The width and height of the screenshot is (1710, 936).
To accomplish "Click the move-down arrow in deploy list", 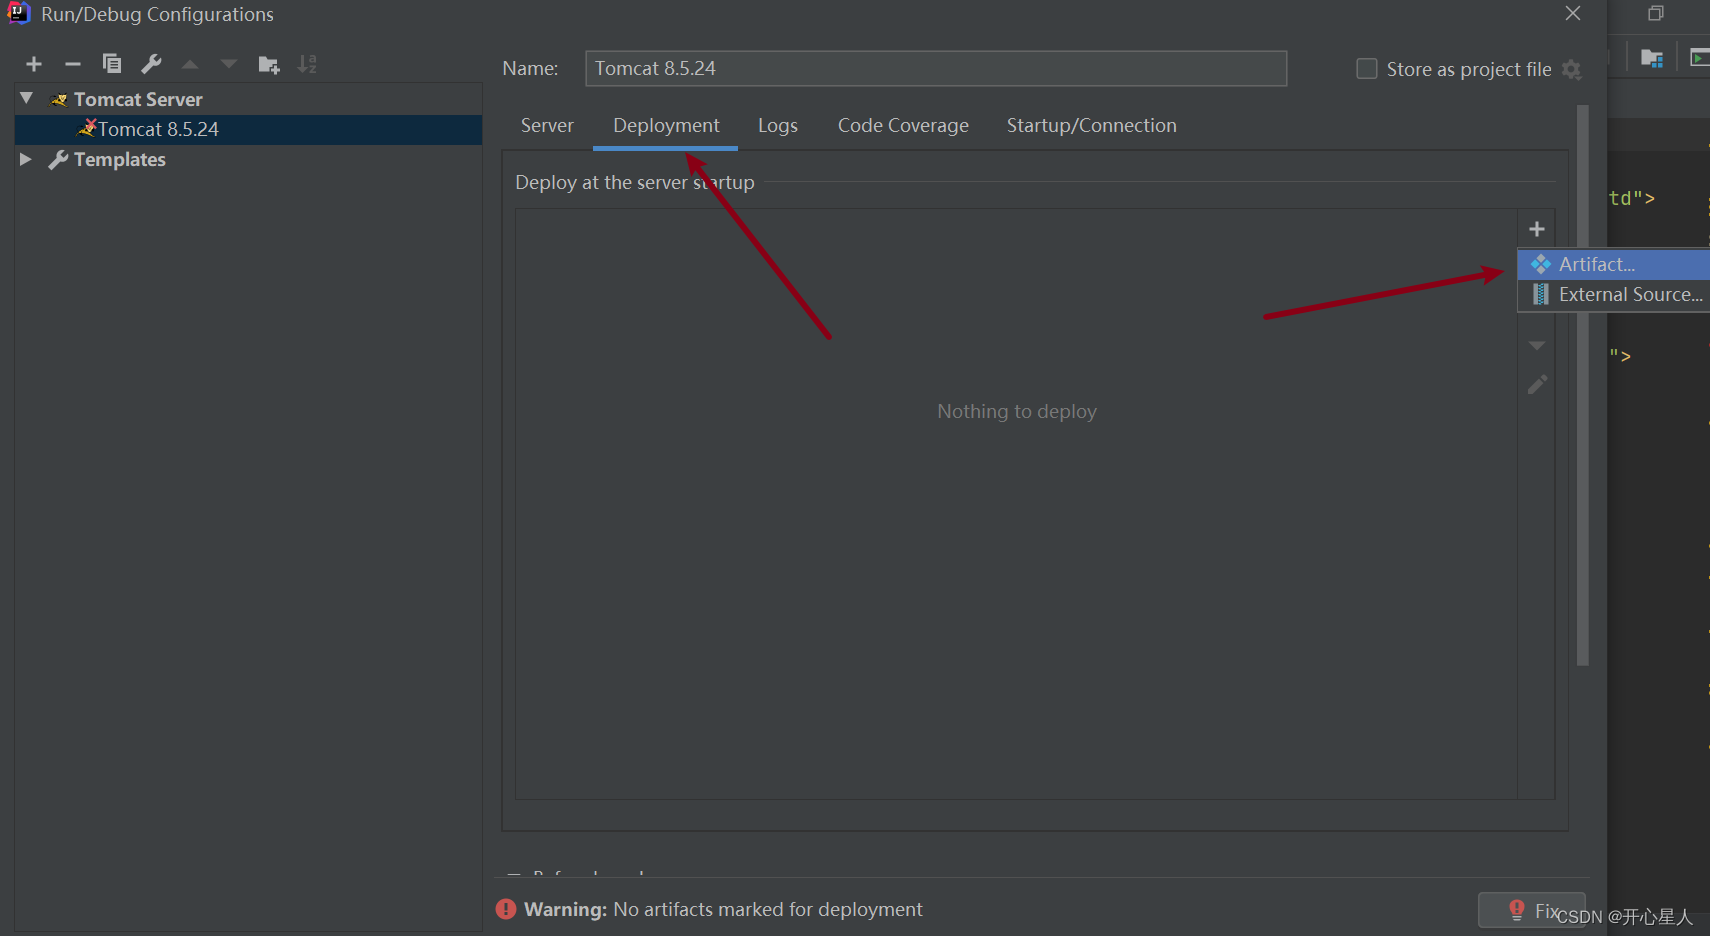I will pyautogui.click(x=1537, y=346).
